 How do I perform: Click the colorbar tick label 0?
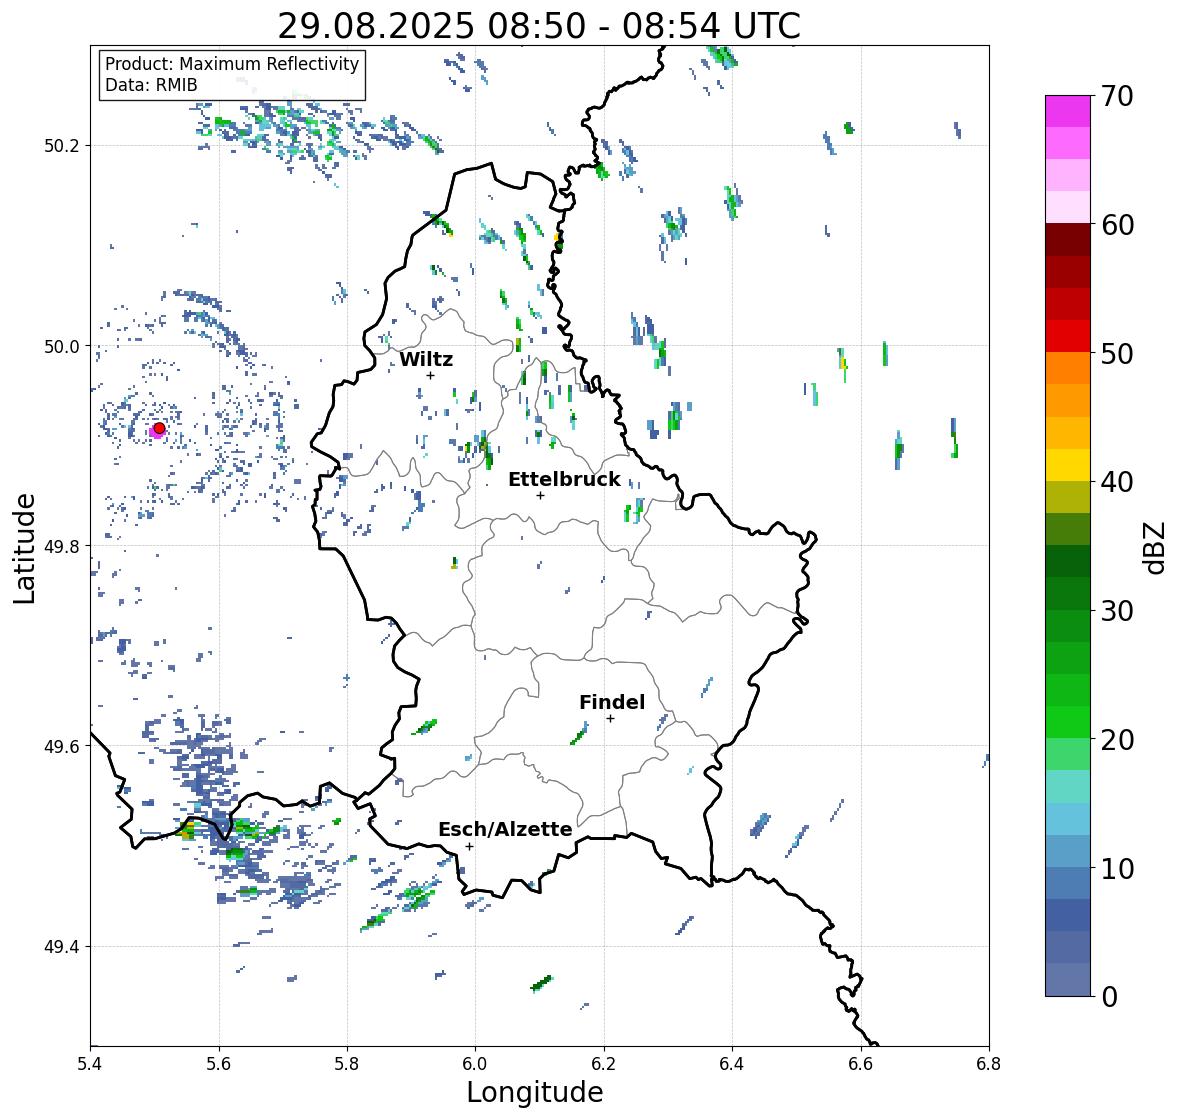point(1109,997)
